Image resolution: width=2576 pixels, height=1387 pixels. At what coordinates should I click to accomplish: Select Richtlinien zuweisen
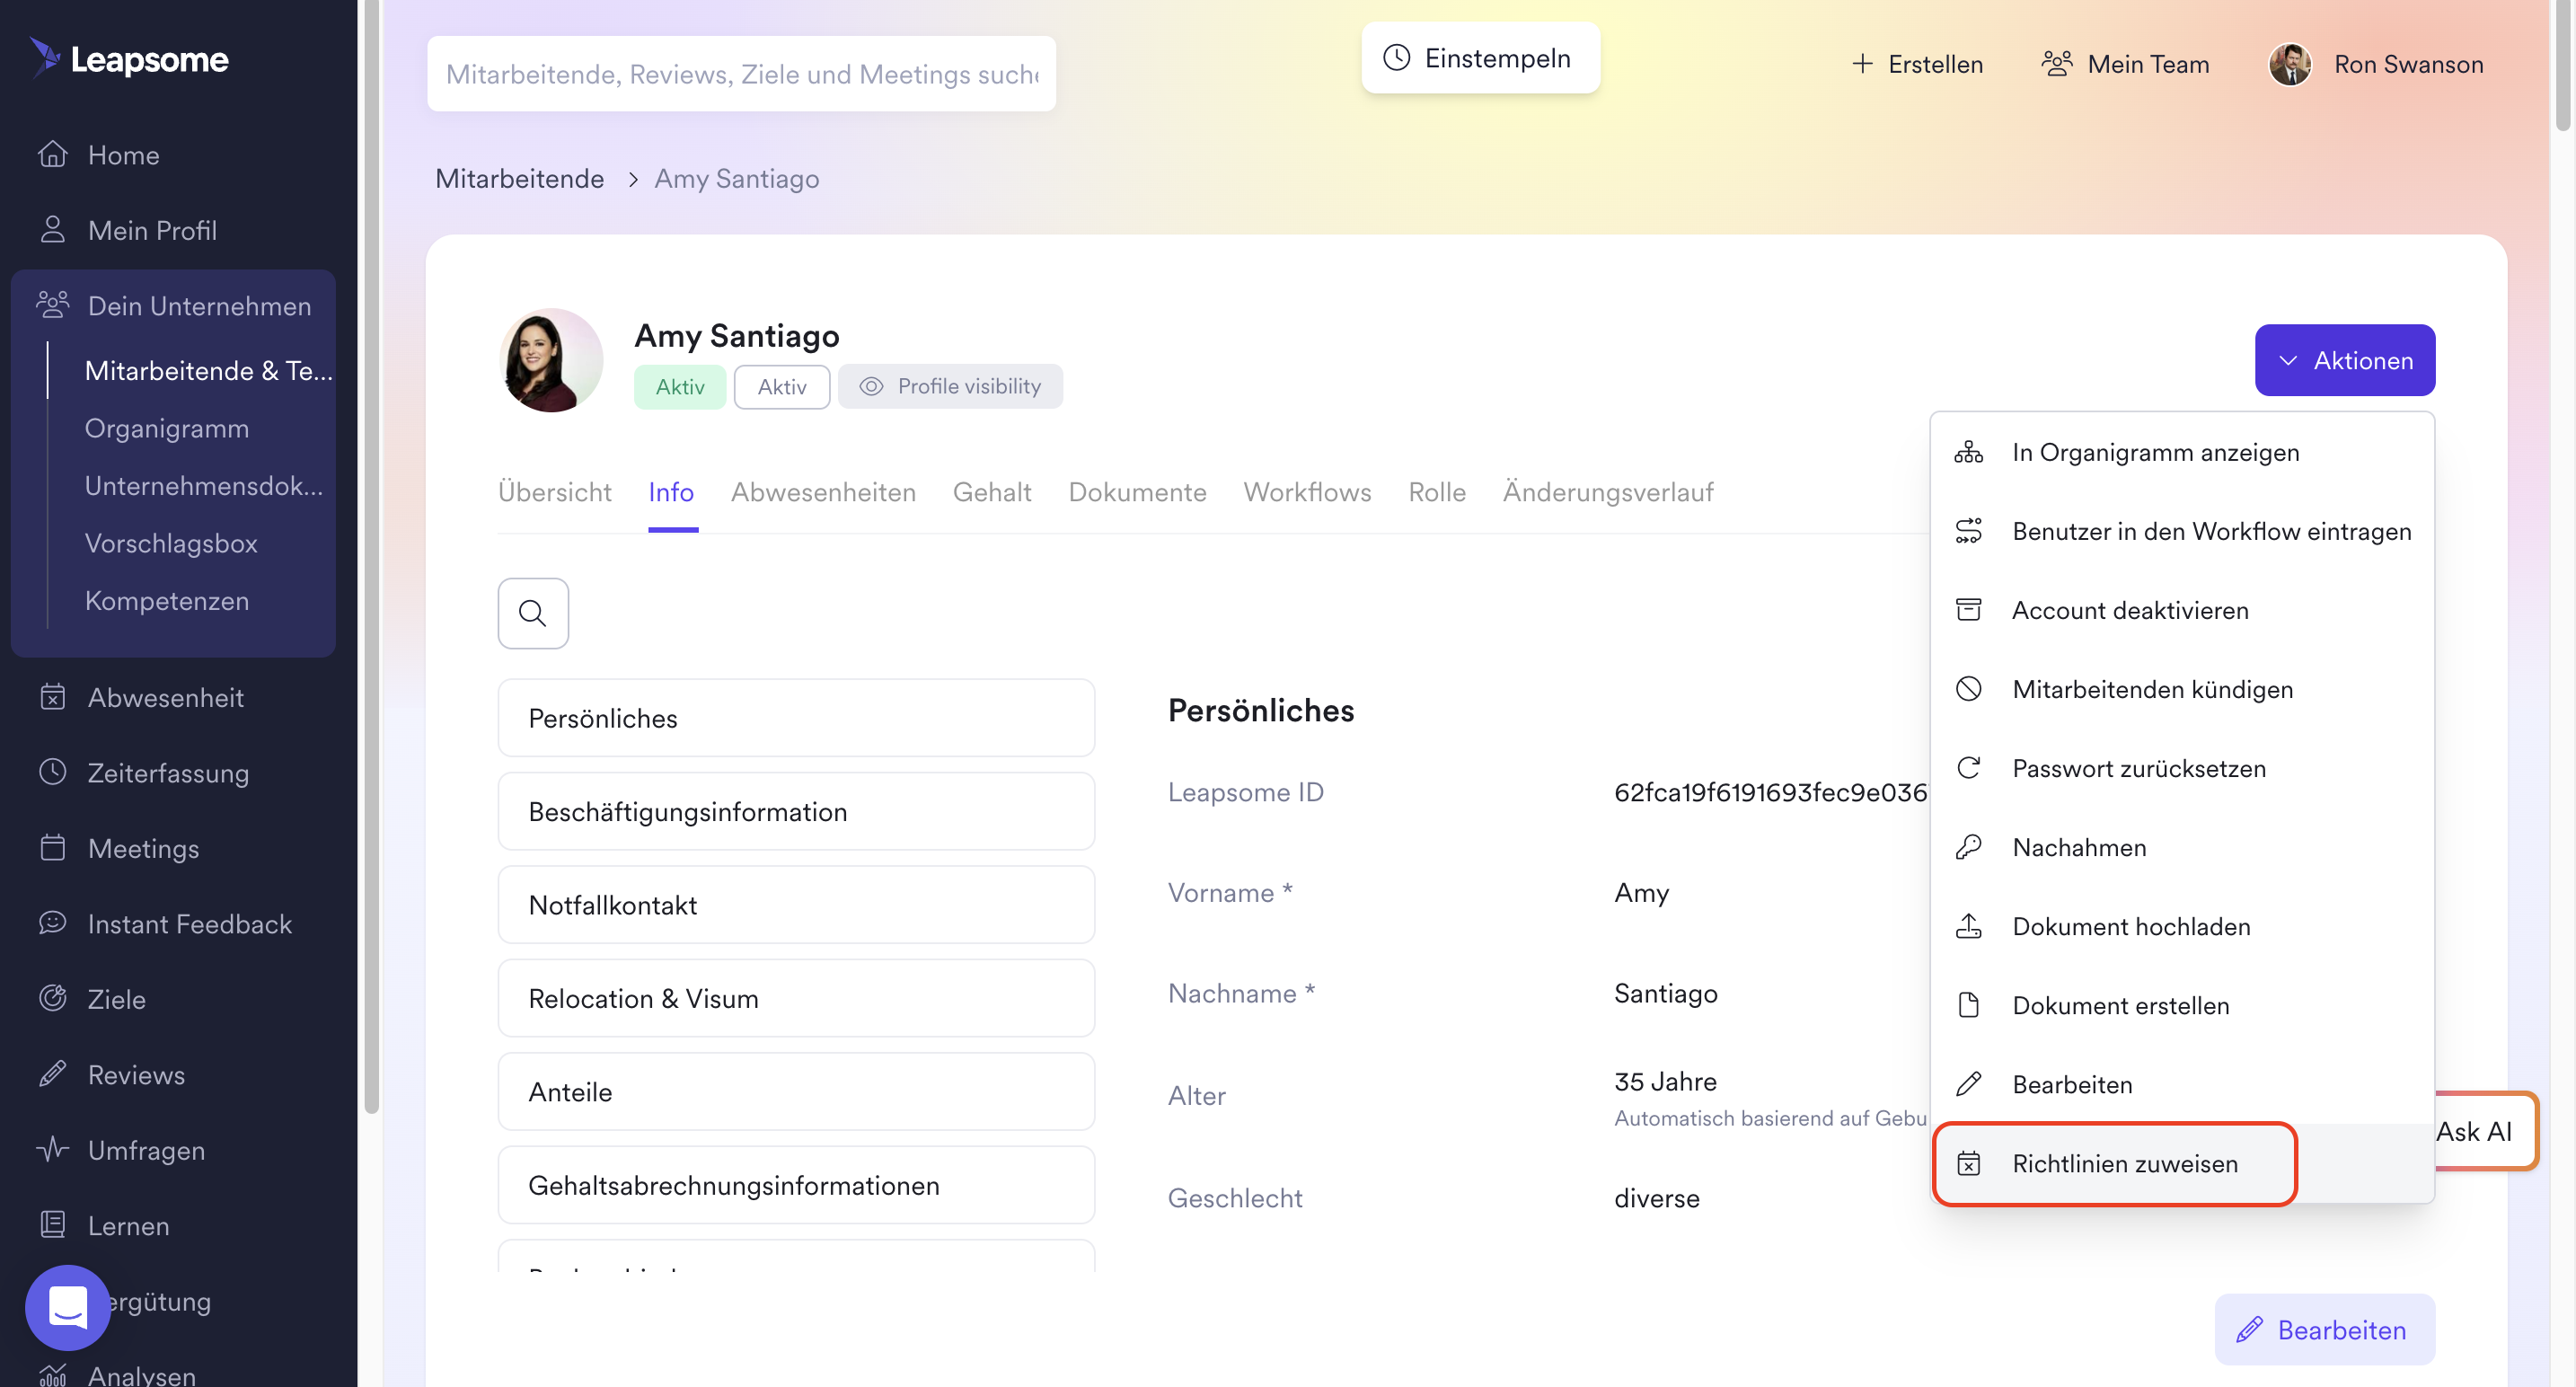[x=2182, y=1163]
